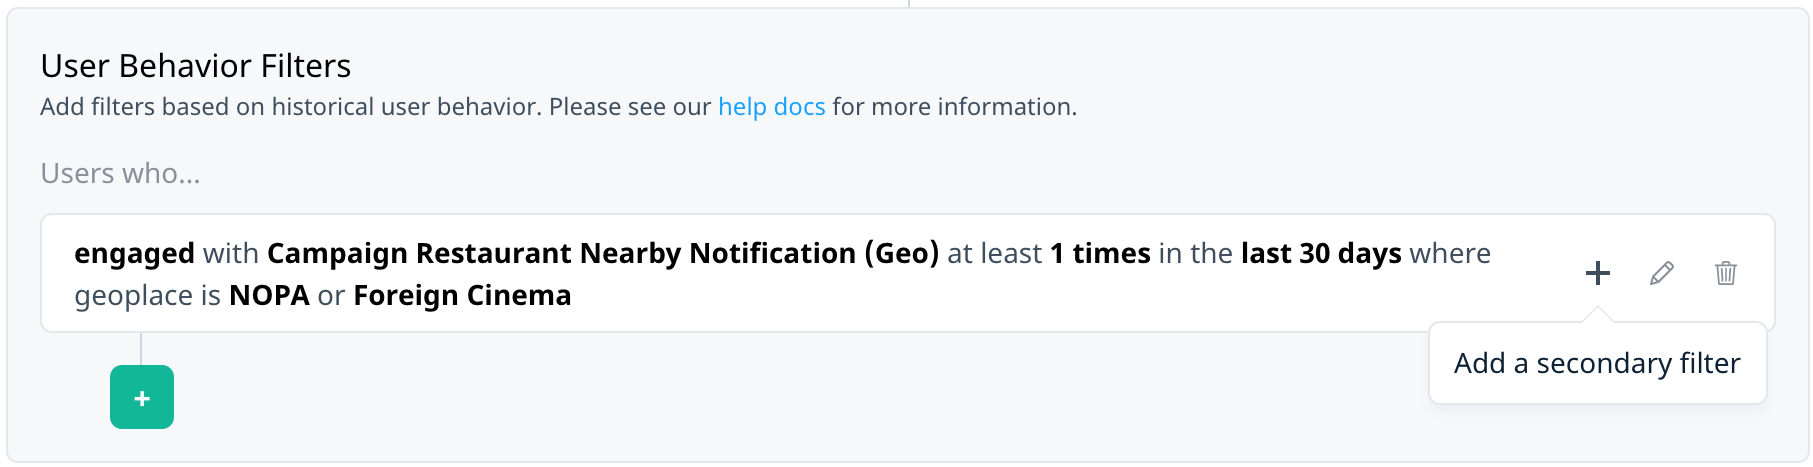
Task: Open the help docs link
Action: (x=772, y=107)
